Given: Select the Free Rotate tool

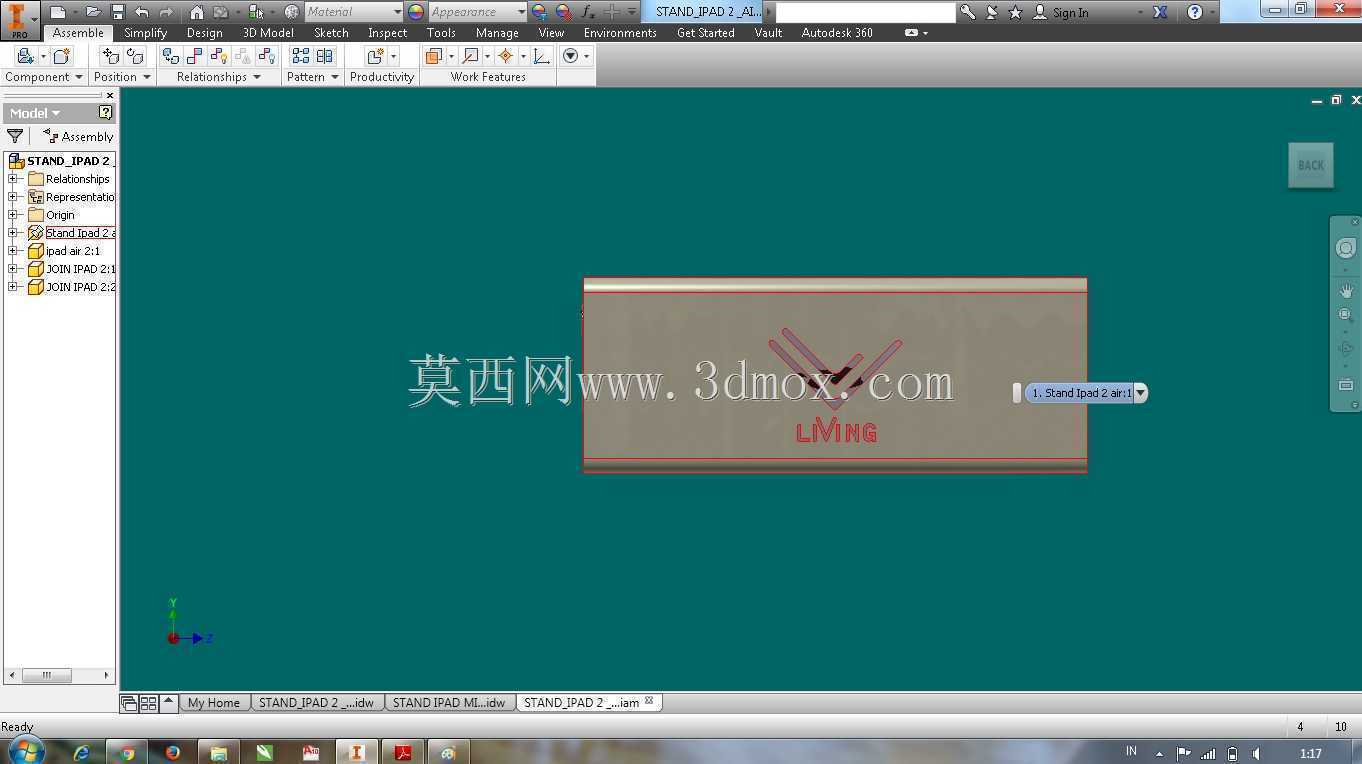Looking at the screenshot, I should click(134, 56).
